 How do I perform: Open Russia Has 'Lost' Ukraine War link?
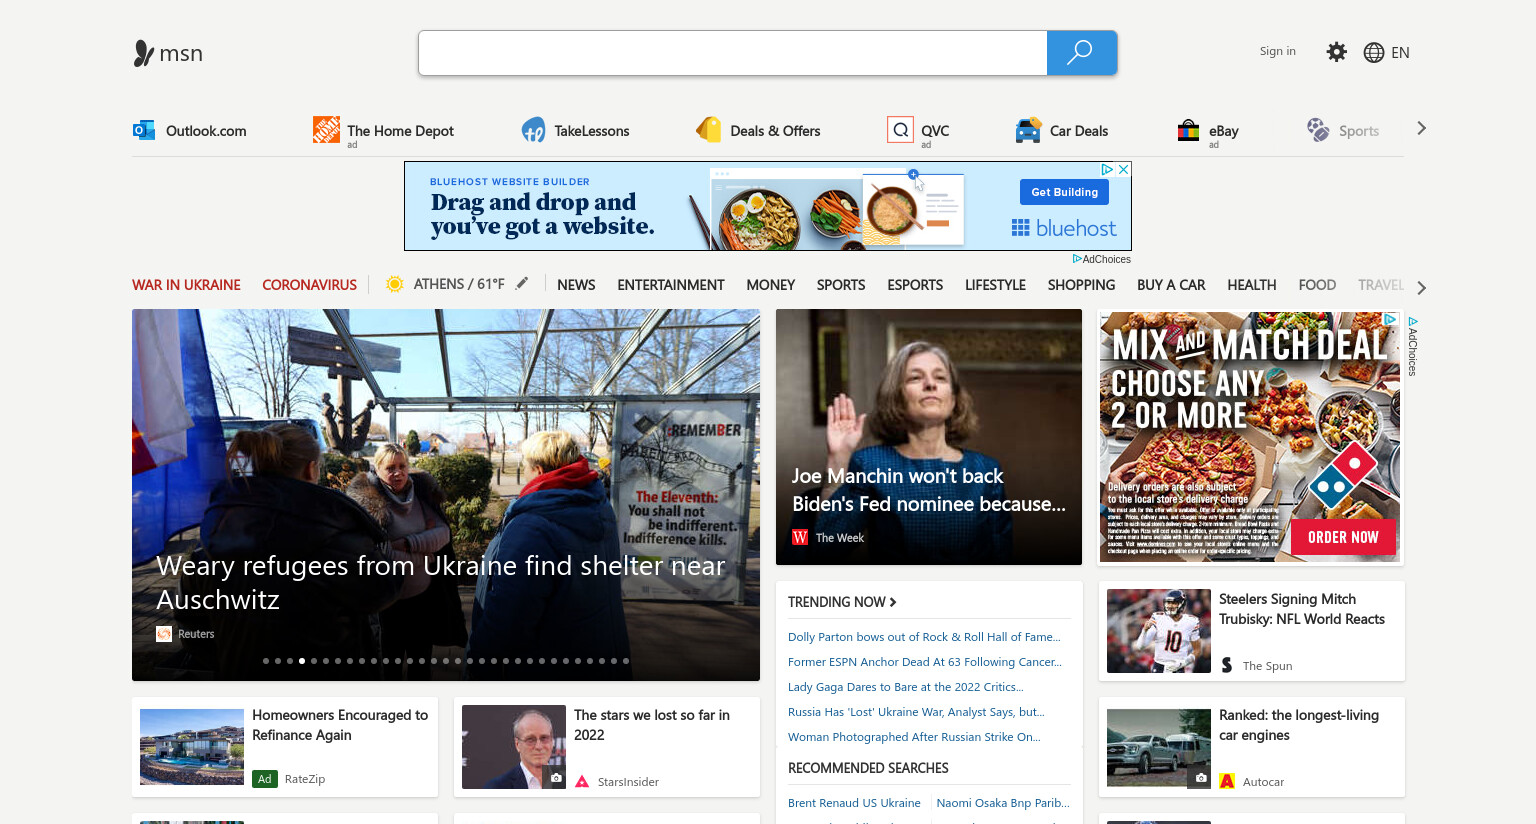click(916, 712)
